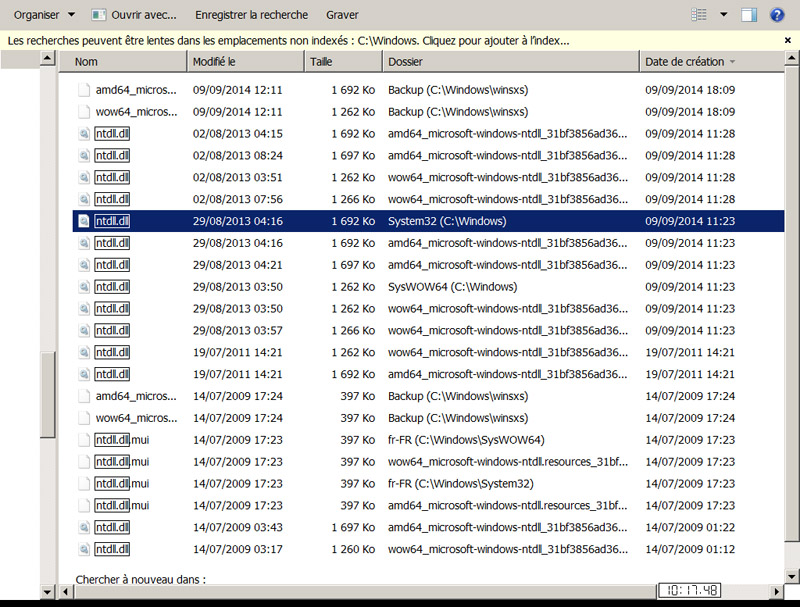Click the horizontal scrollbar right arrow
This screenshot has height=607, width=800.
(777, 592)
